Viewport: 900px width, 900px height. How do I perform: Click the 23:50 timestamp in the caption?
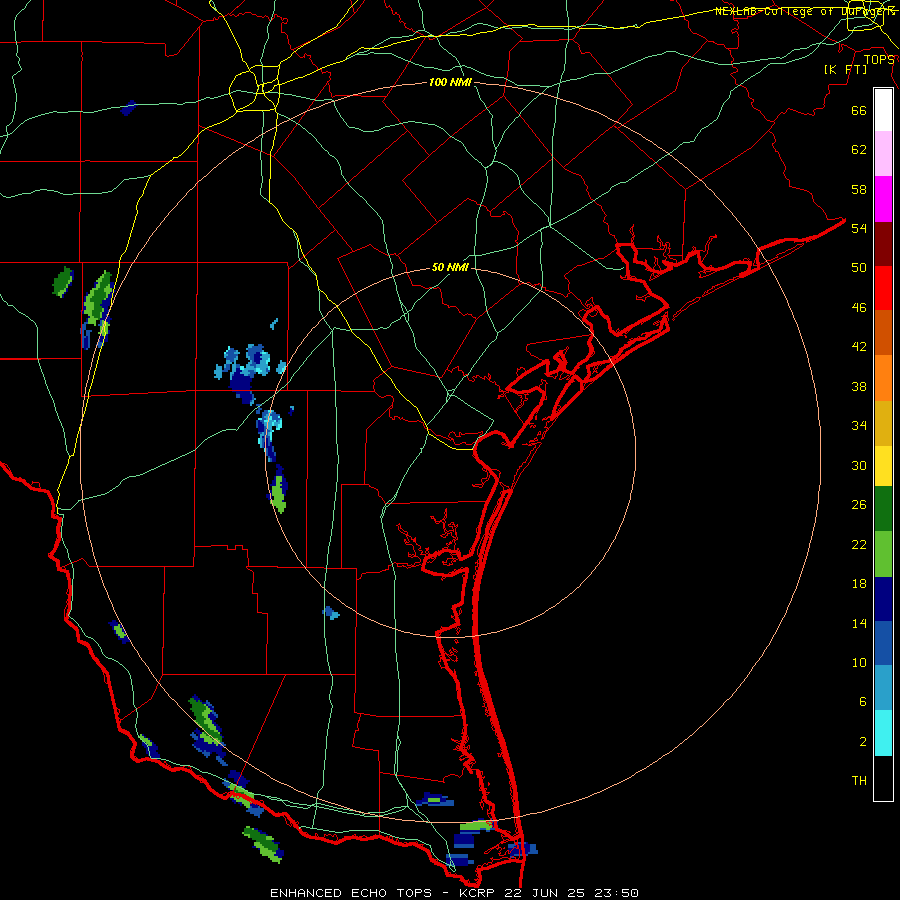click(x=615, y=893)
